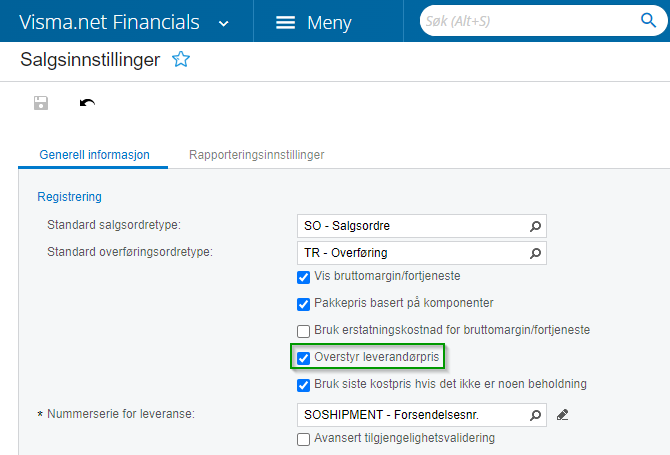
Task: Click the SOSHIPMENT number series field
Action: point(410,415)
